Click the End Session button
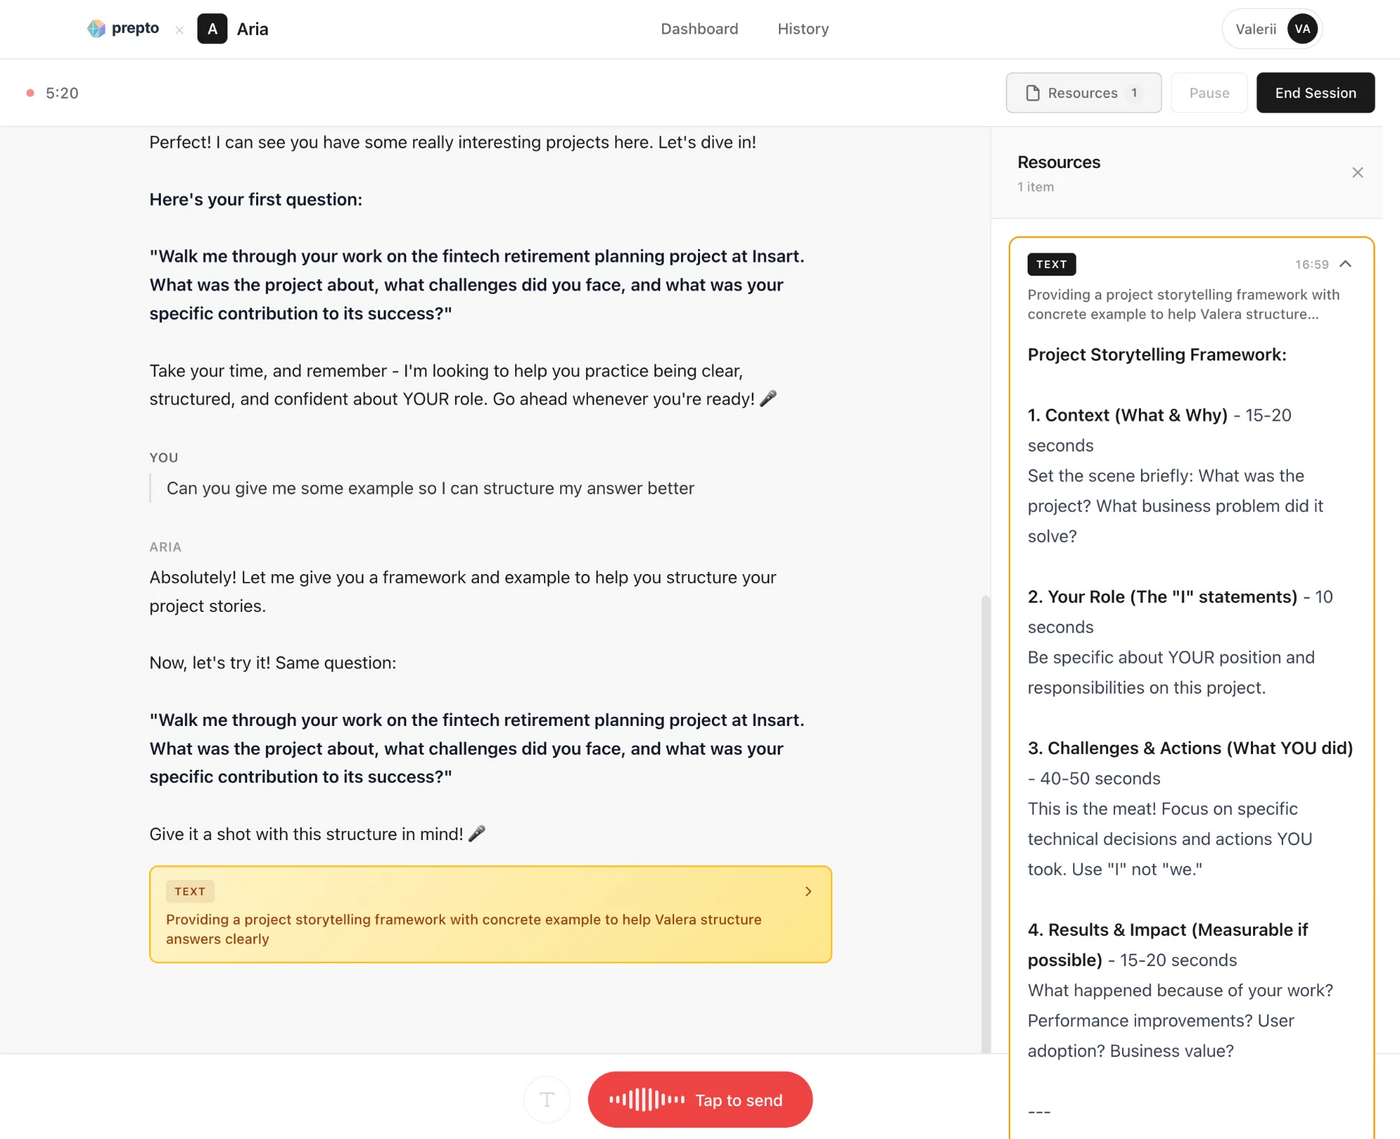Screen dimensions: 1400x1139 1315,92
